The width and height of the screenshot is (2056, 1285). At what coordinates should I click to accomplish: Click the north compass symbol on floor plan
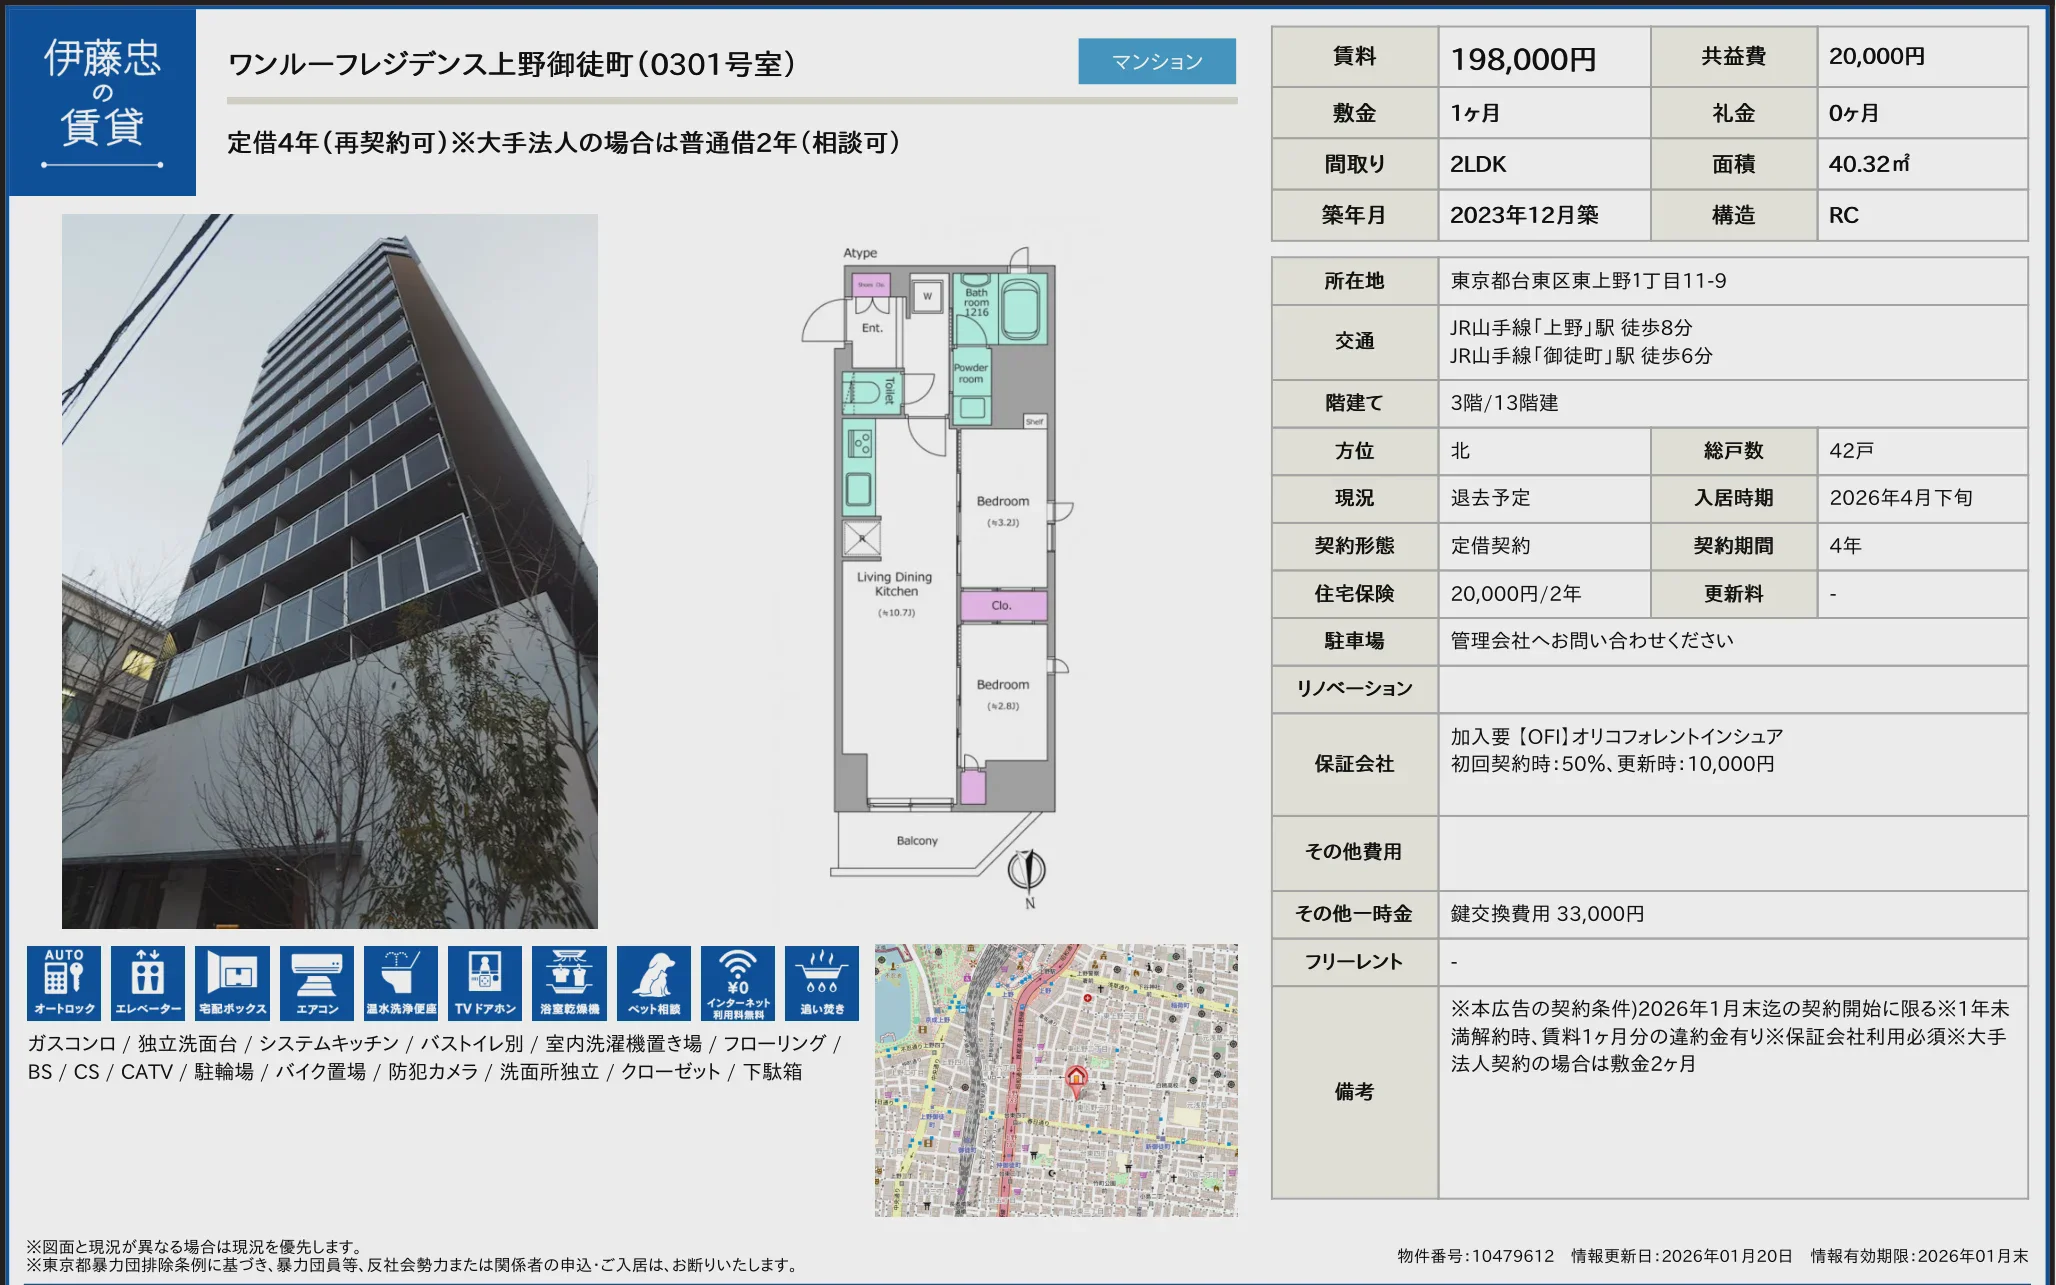pos(1027,871)
